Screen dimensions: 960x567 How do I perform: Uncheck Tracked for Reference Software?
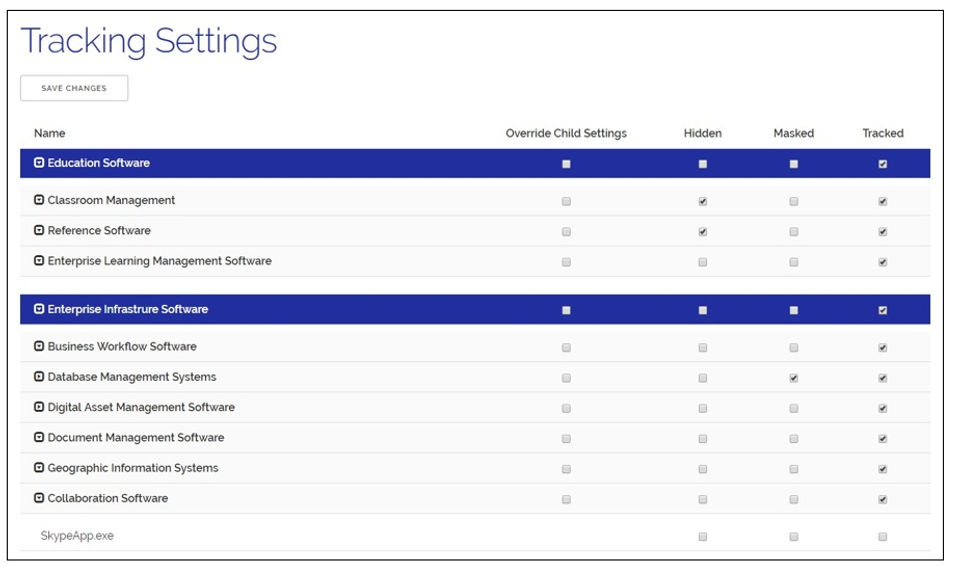883,232
